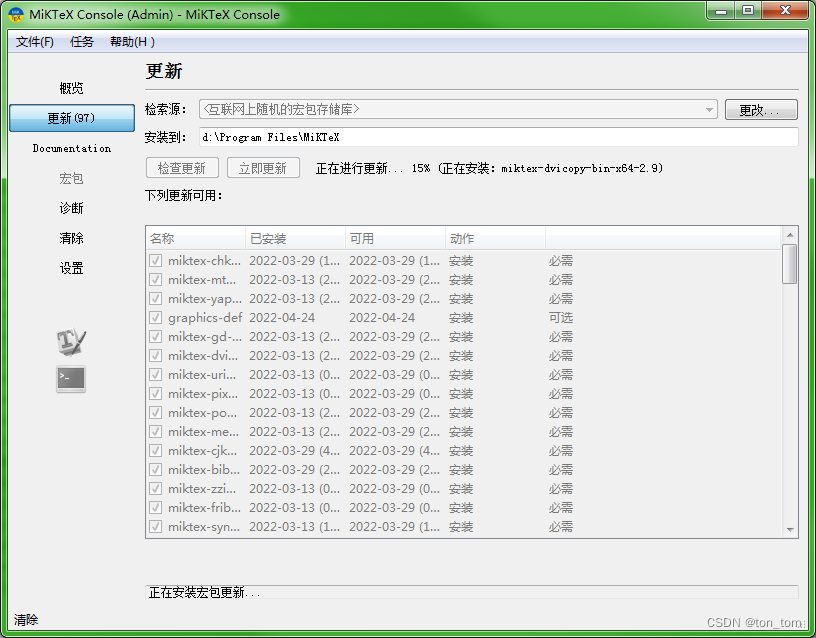Screen dimensions: 816x638
Task: Select the 更新 (97) sidebar tab
Action: pos(72,118)
